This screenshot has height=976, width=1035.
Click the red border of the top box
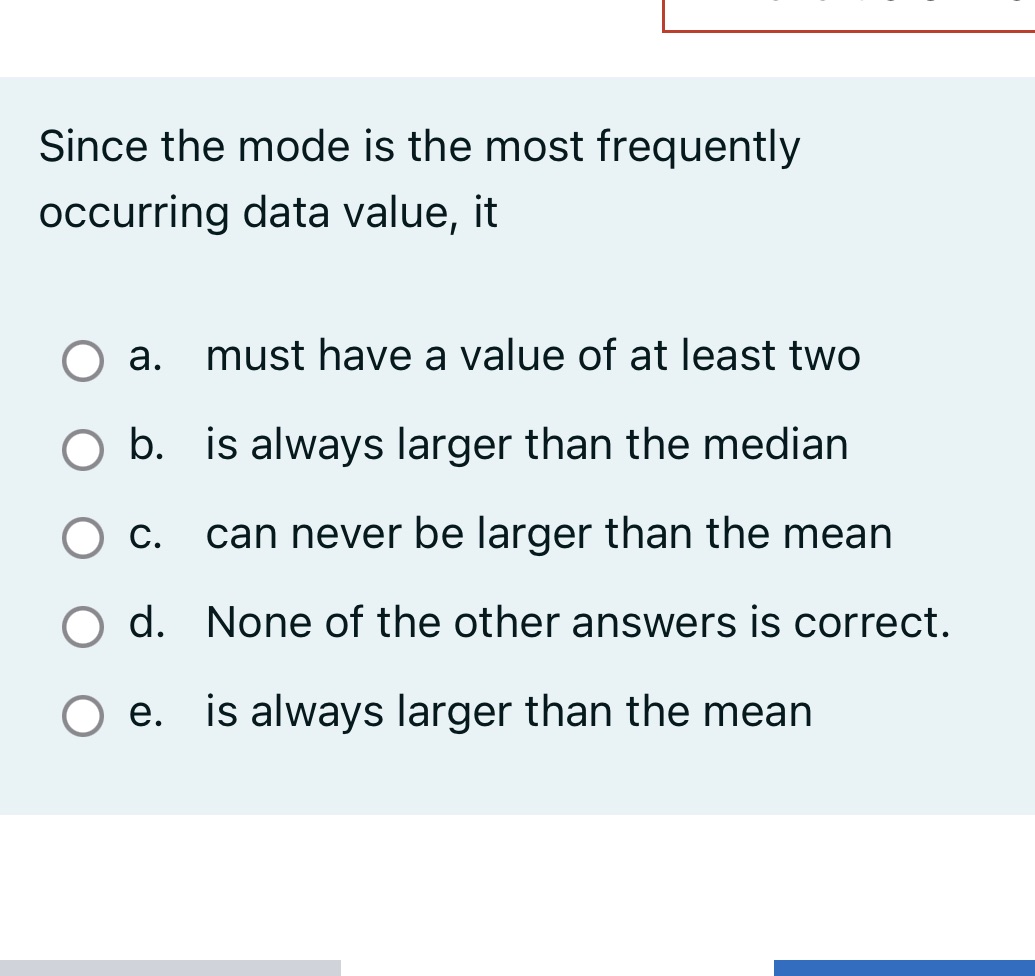(850, 31)
